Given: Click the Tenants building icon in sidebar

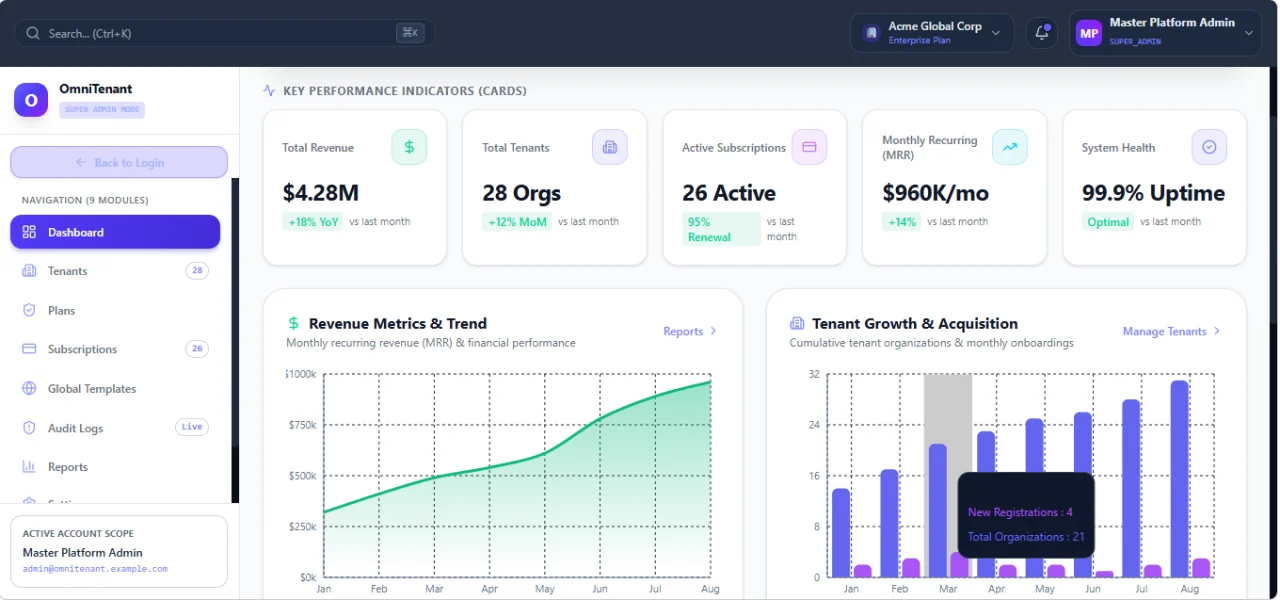Looking at the screenshot, I should pos(29,271).
